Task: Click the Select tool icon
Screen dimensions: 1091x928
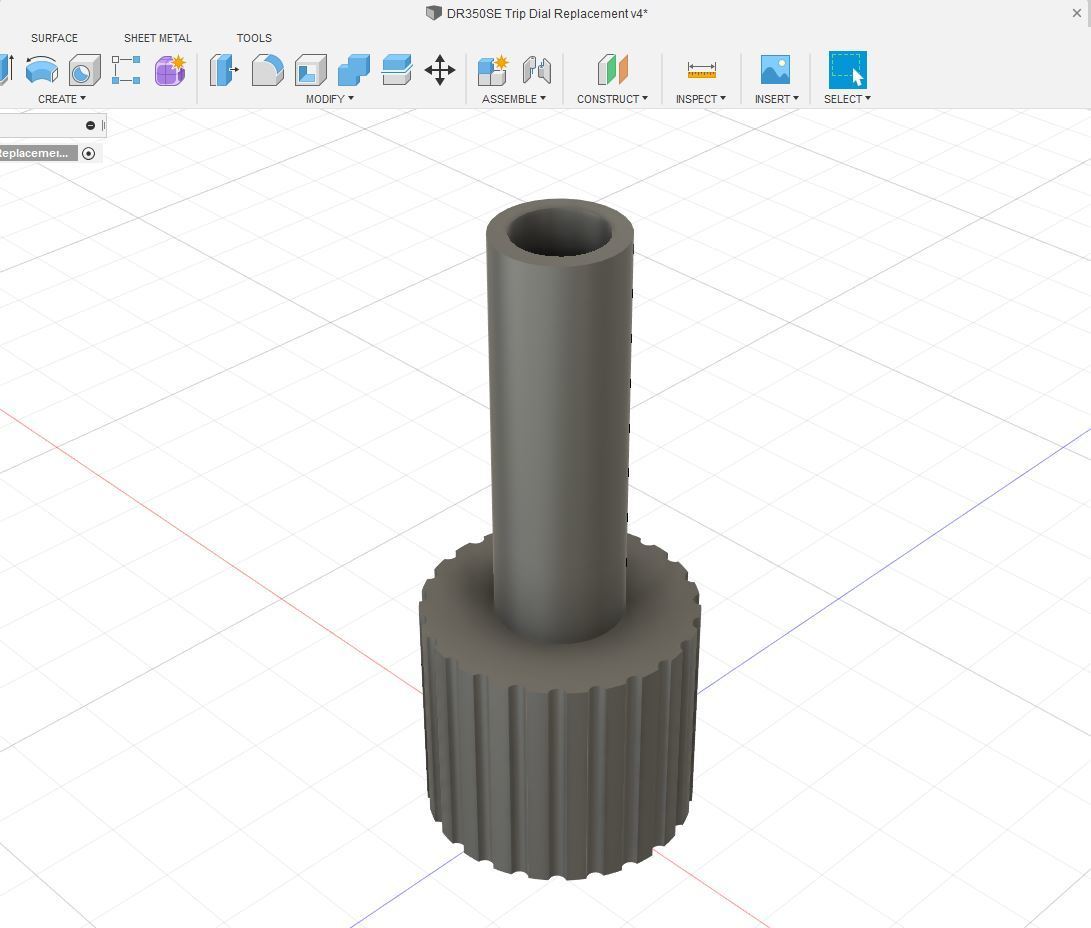Action: pos(847,70)
